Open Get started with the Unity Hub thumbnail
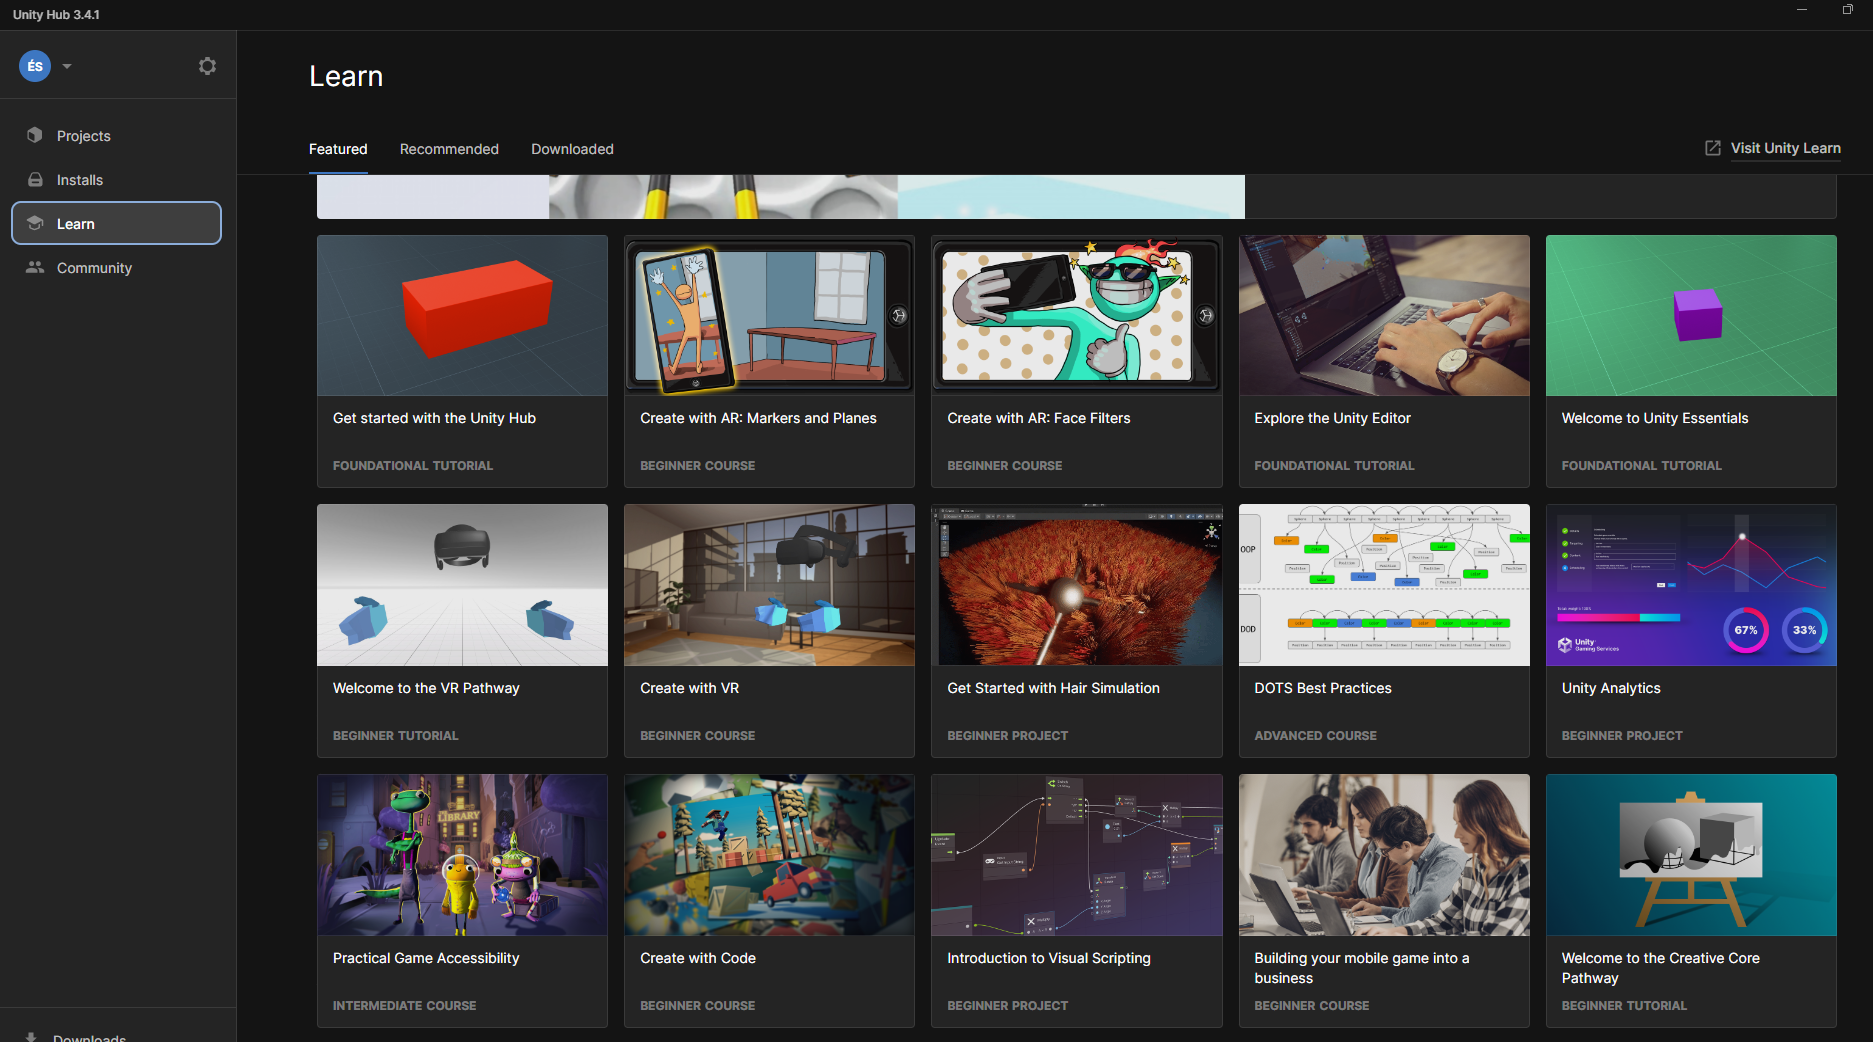1873x1042 pixels. click(x=462, y=316)
